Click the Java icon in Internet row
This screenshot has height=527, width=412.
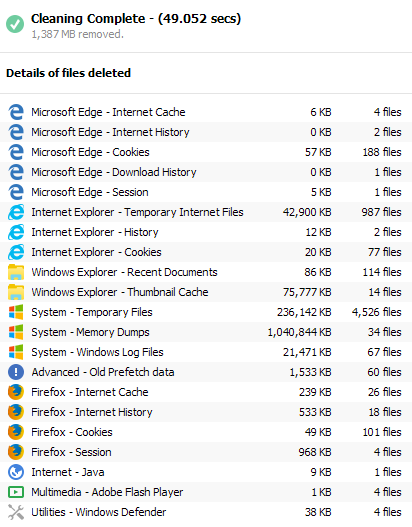click(x=16, y=472)
